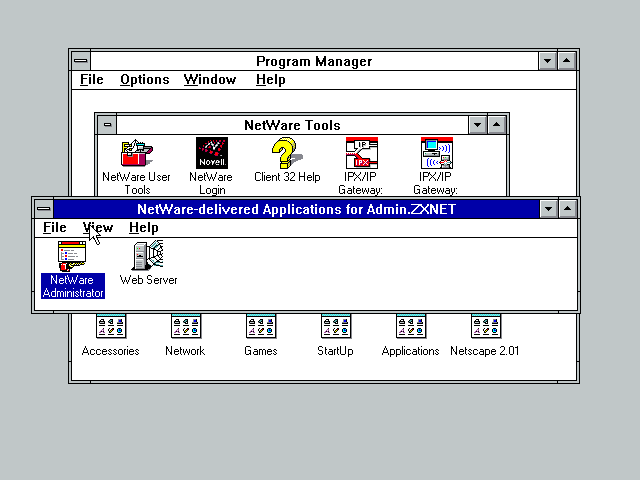640x480 pixels.
Task: Open the Network program group icon
Action: [186, 326]
